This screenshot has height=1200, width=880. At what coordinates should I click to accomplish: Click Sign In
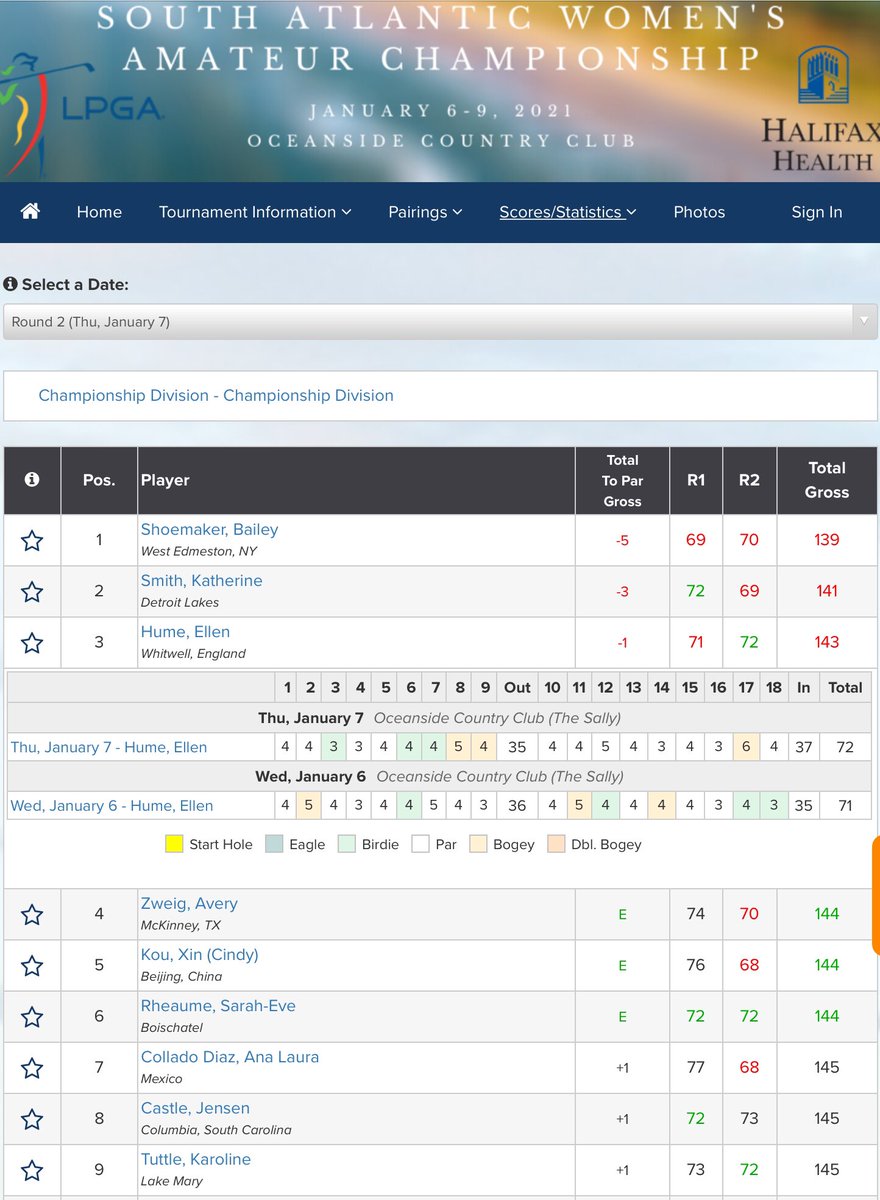click(817, 212)
